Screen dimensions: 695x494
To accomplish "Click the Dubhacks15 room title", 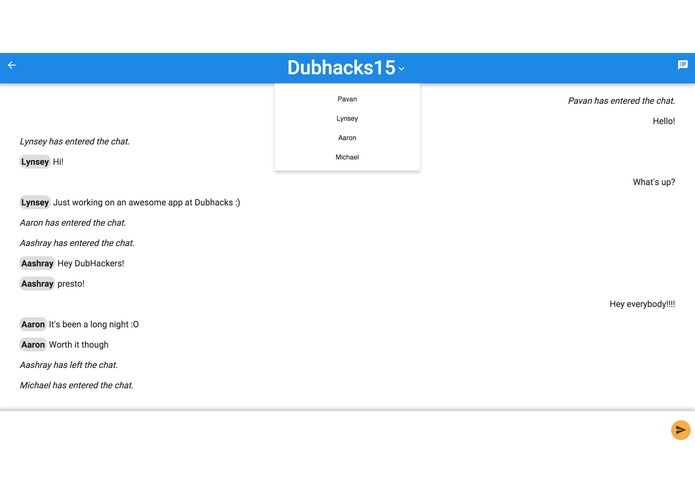I will (x=341, y=68).
